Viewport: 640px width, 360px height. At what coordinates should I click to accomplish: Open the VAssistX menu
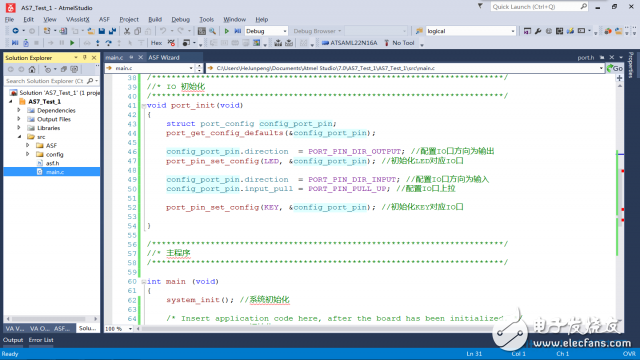click(x=78, y=19)
